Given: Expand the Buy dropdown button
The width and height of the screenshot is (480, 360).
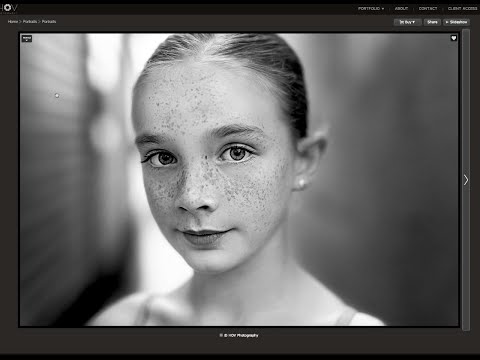Looking at the screenshot, I should (407, 22).
